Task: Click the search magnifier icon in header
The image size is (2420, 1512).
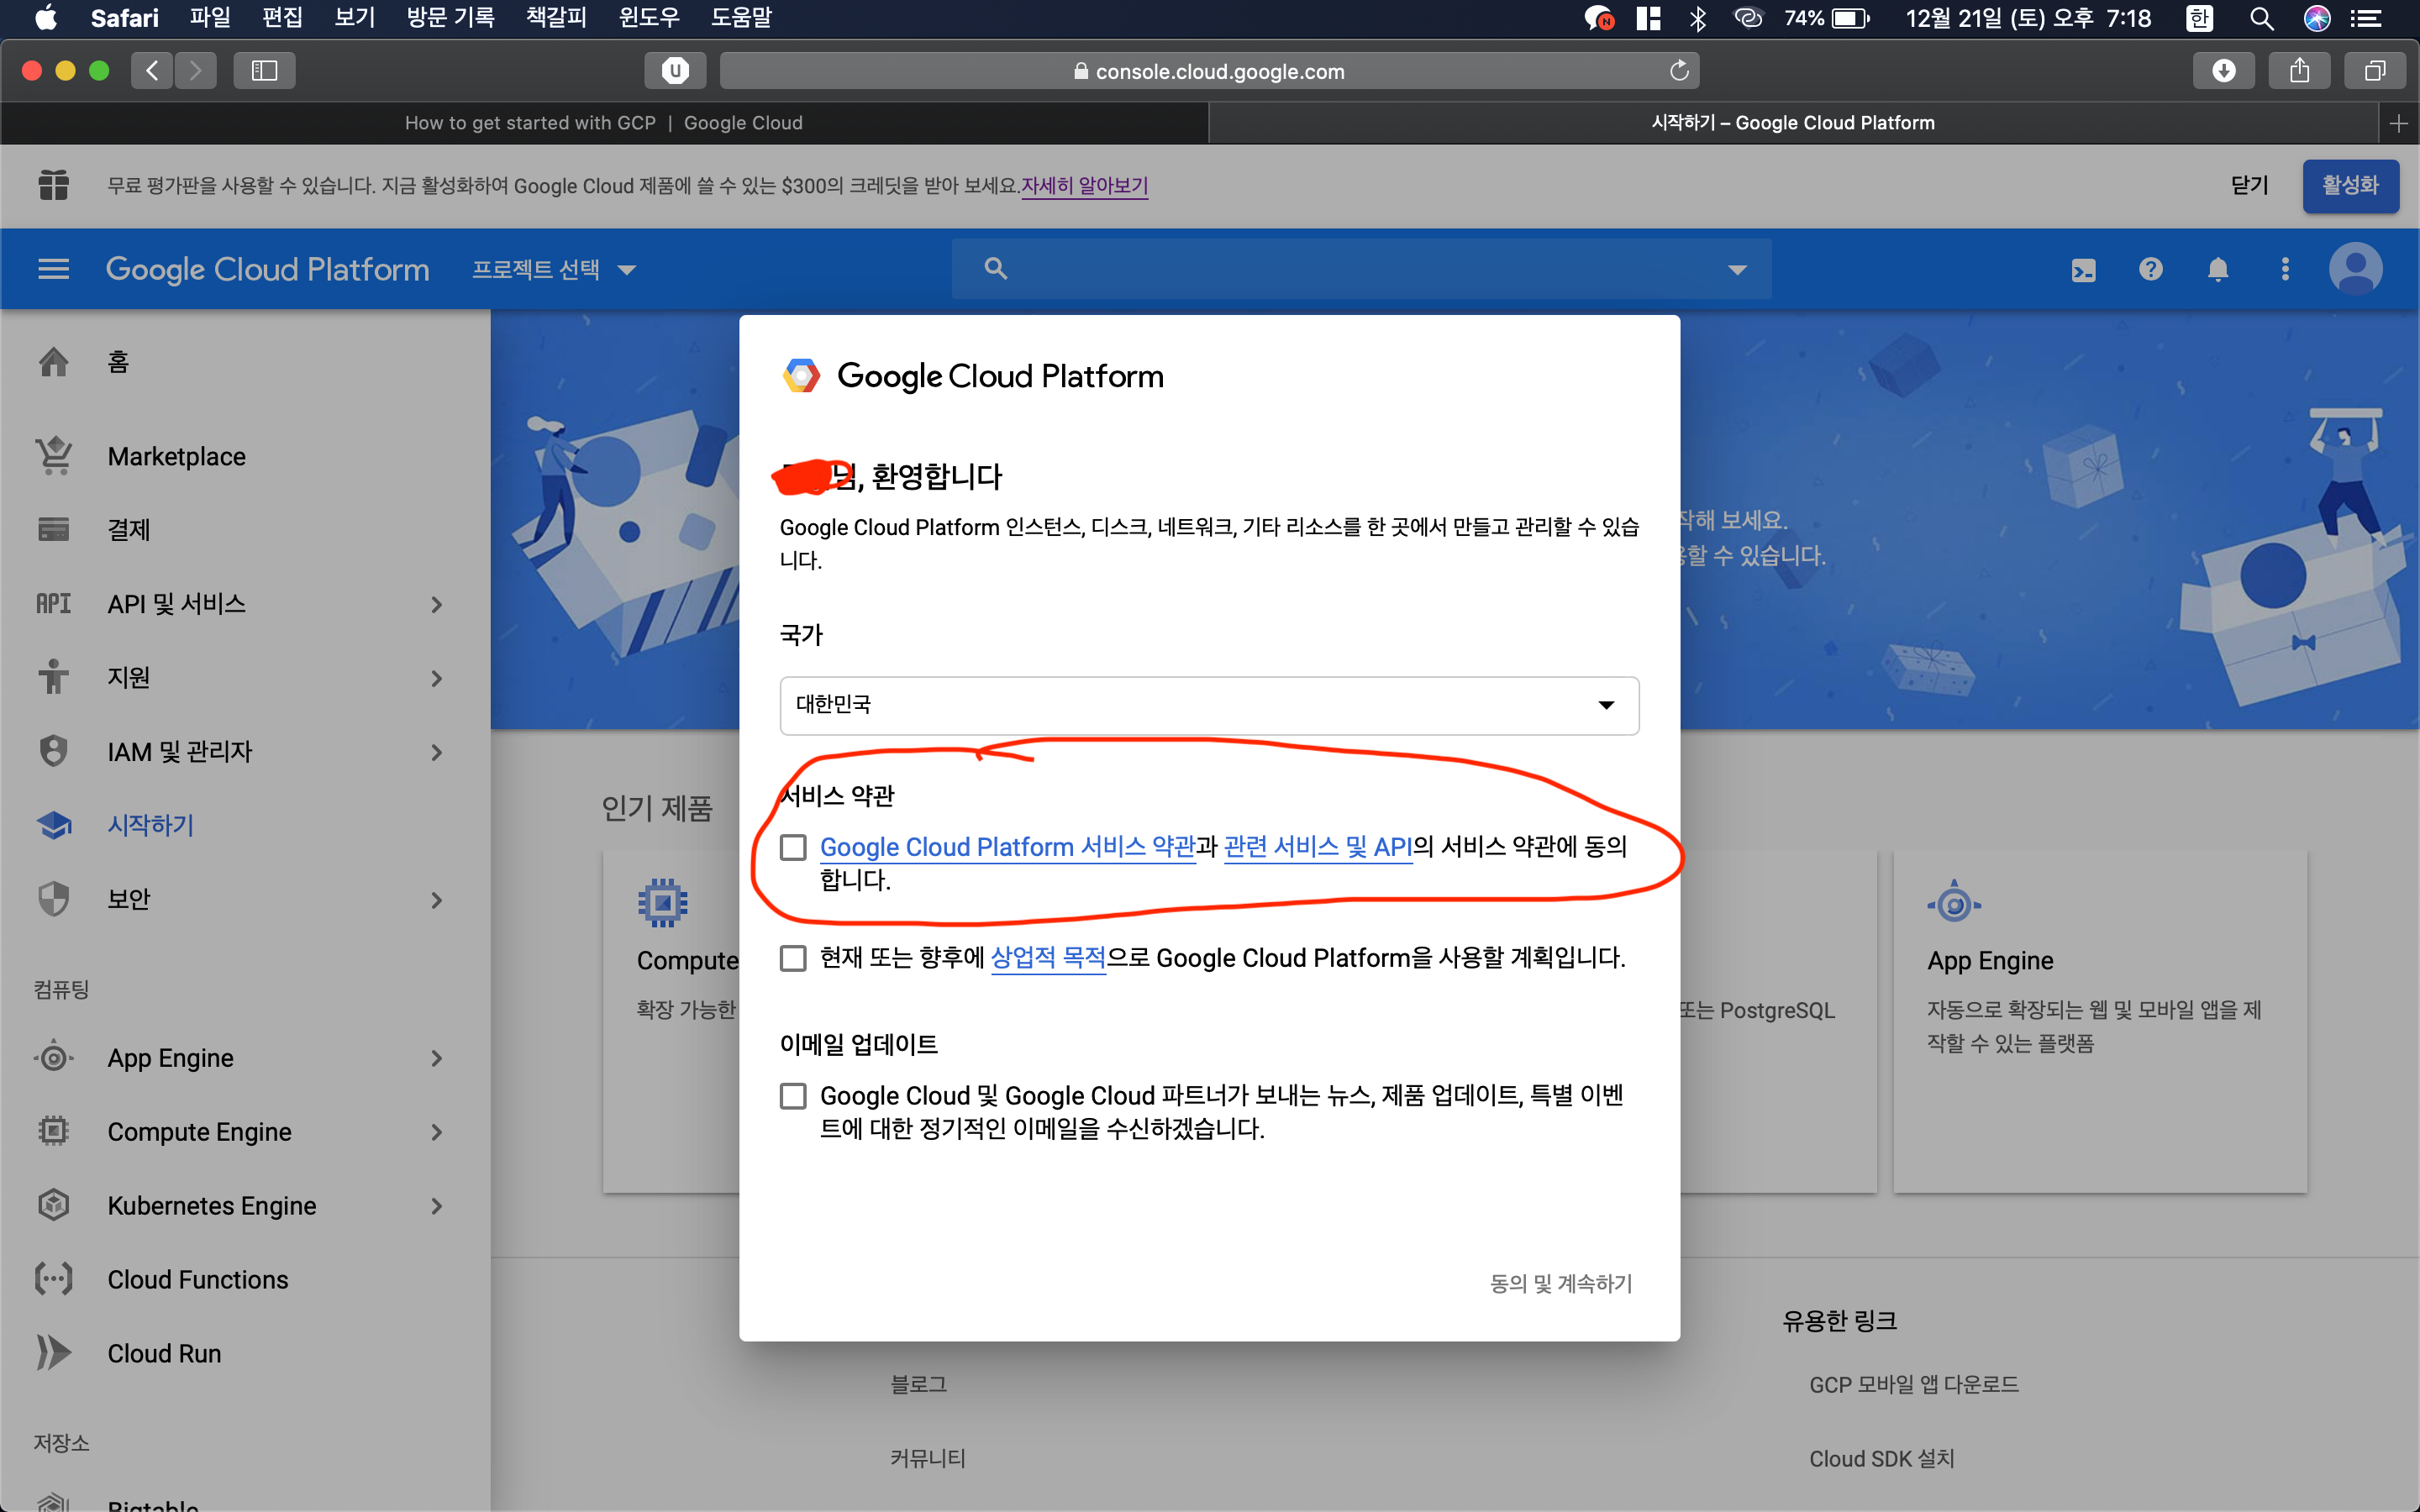Action: [995, 269]
